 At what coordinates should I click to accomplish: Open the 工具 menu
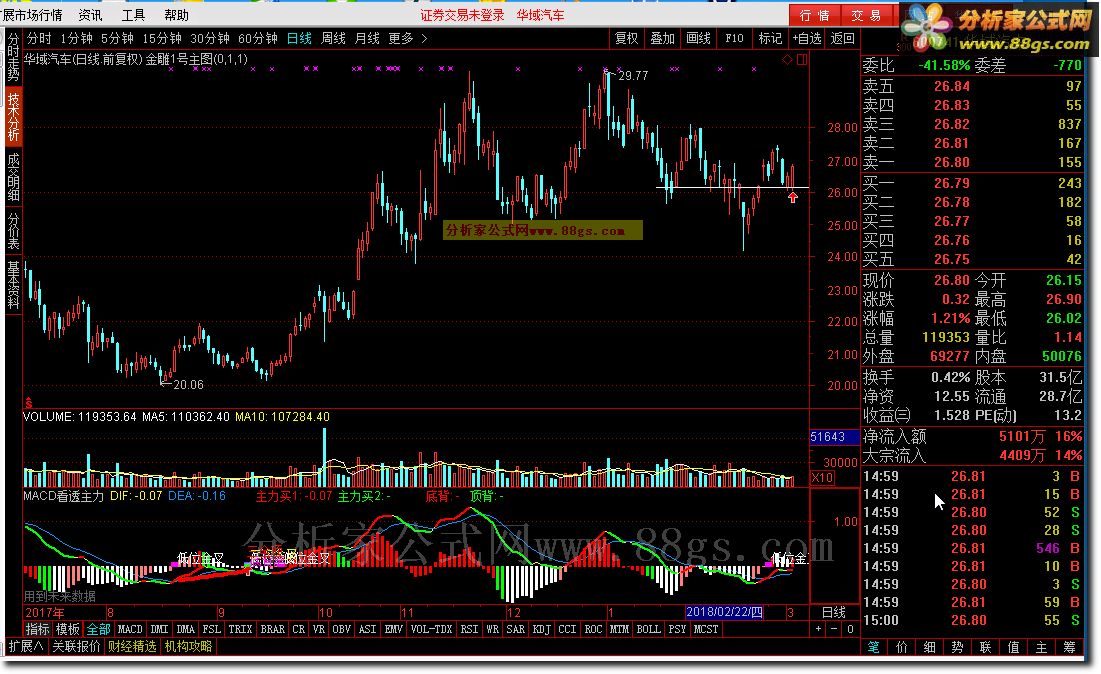pyautogui.click(x=133, y=15)
